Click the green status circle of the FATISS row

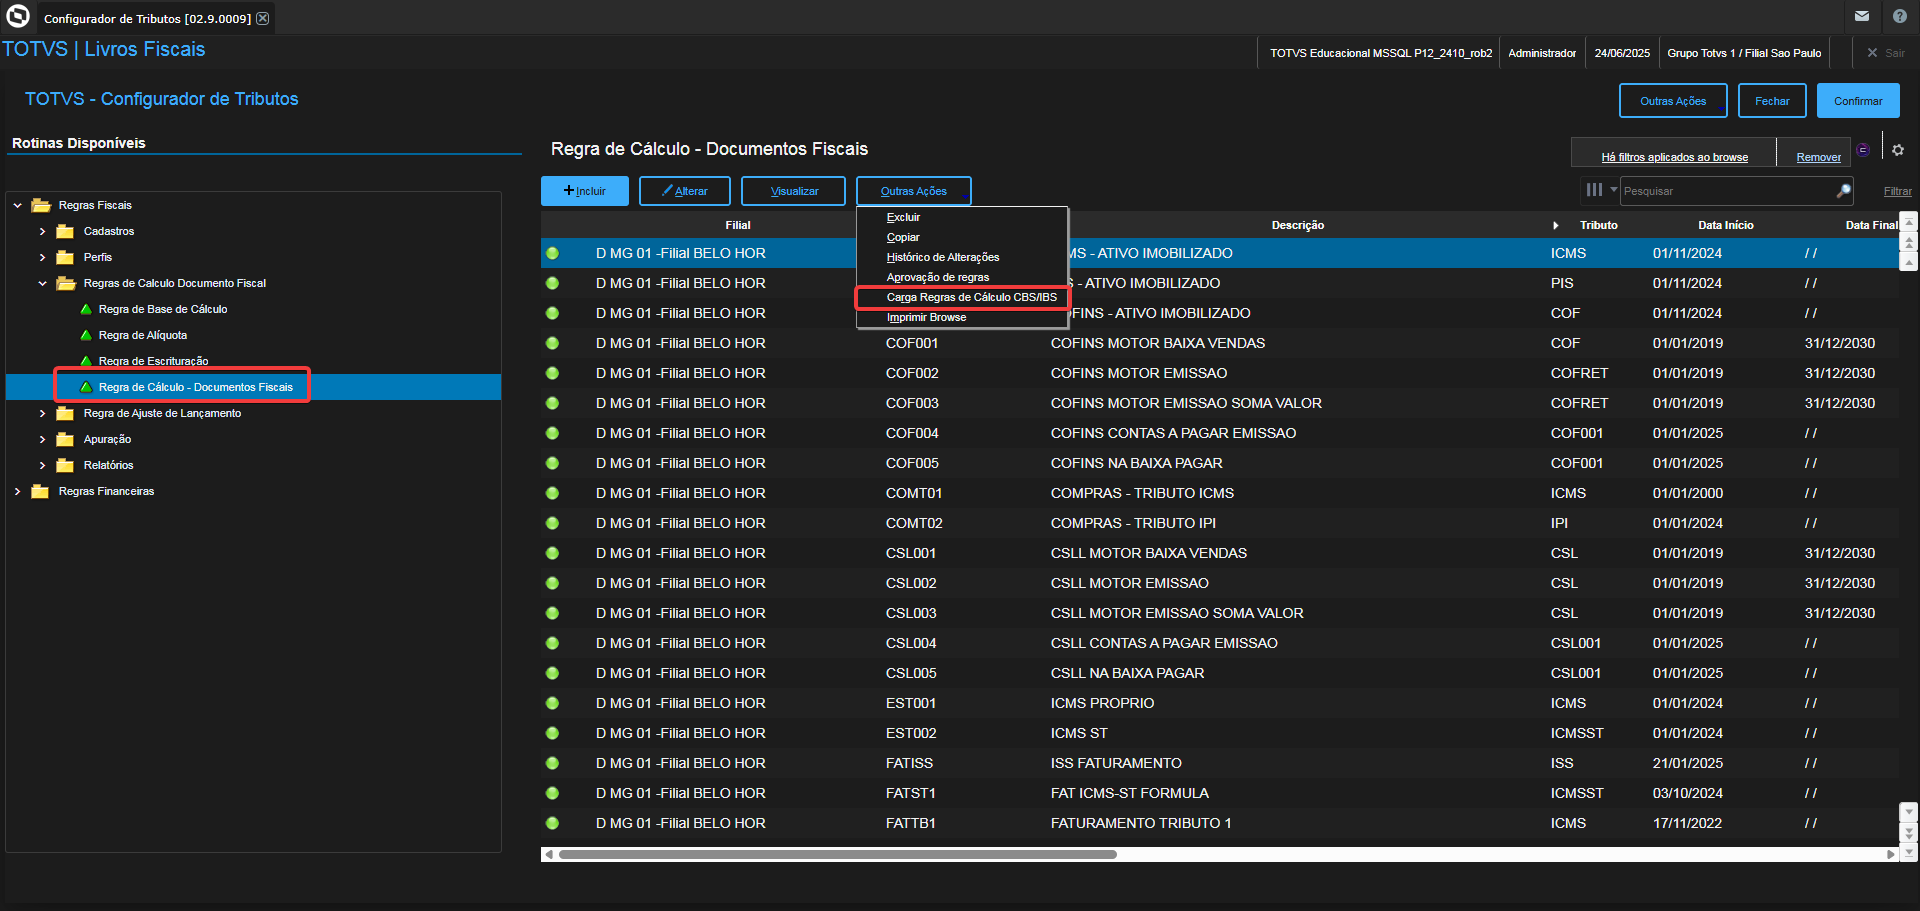click(x=552, y=763)
